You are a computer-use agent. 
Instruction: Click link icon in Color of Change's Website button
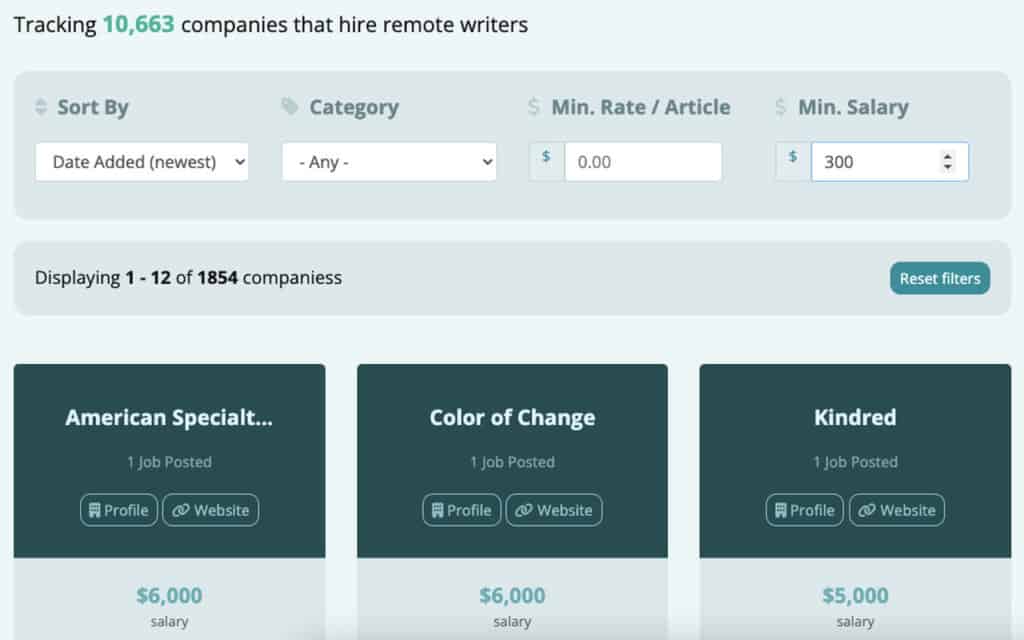[x=523, y=510]
